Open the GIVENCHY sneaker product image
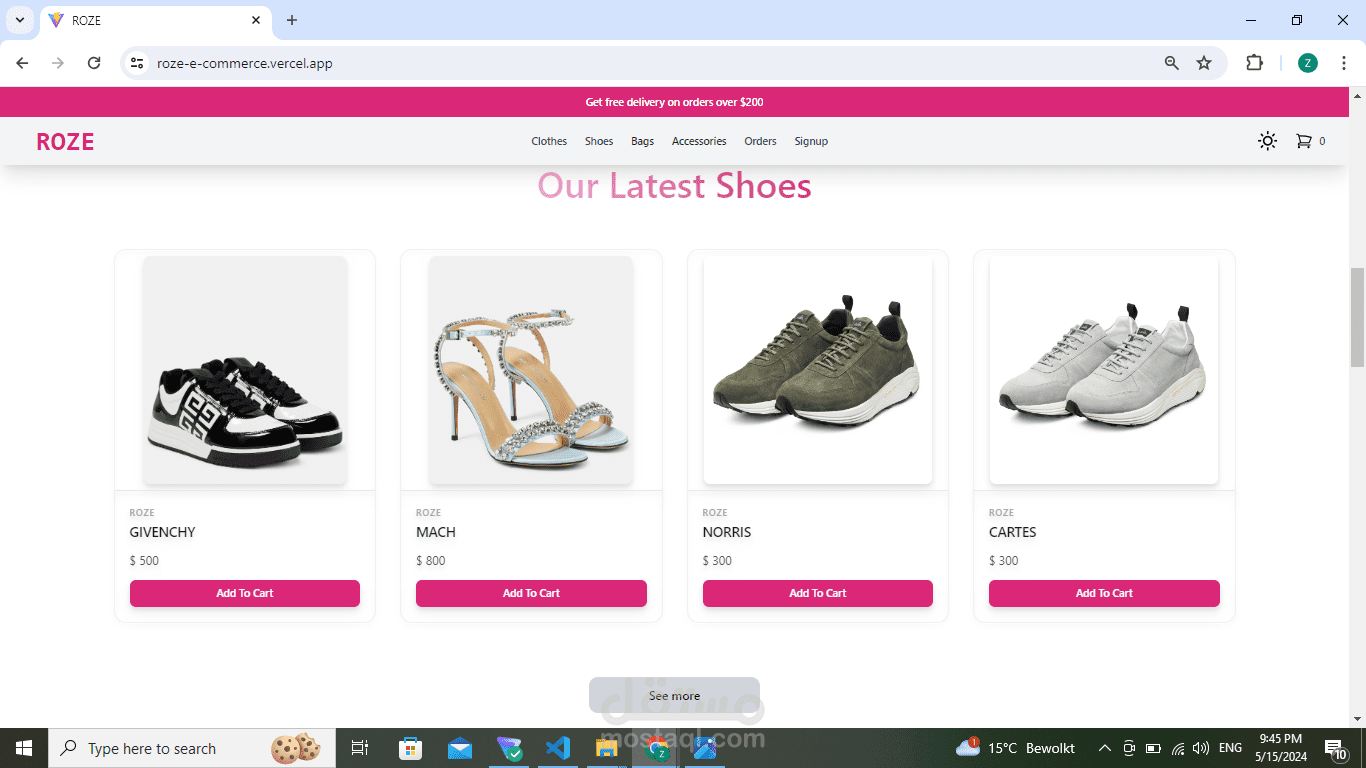This screenshot has width=1366, height=768. [x=245, y=370]
